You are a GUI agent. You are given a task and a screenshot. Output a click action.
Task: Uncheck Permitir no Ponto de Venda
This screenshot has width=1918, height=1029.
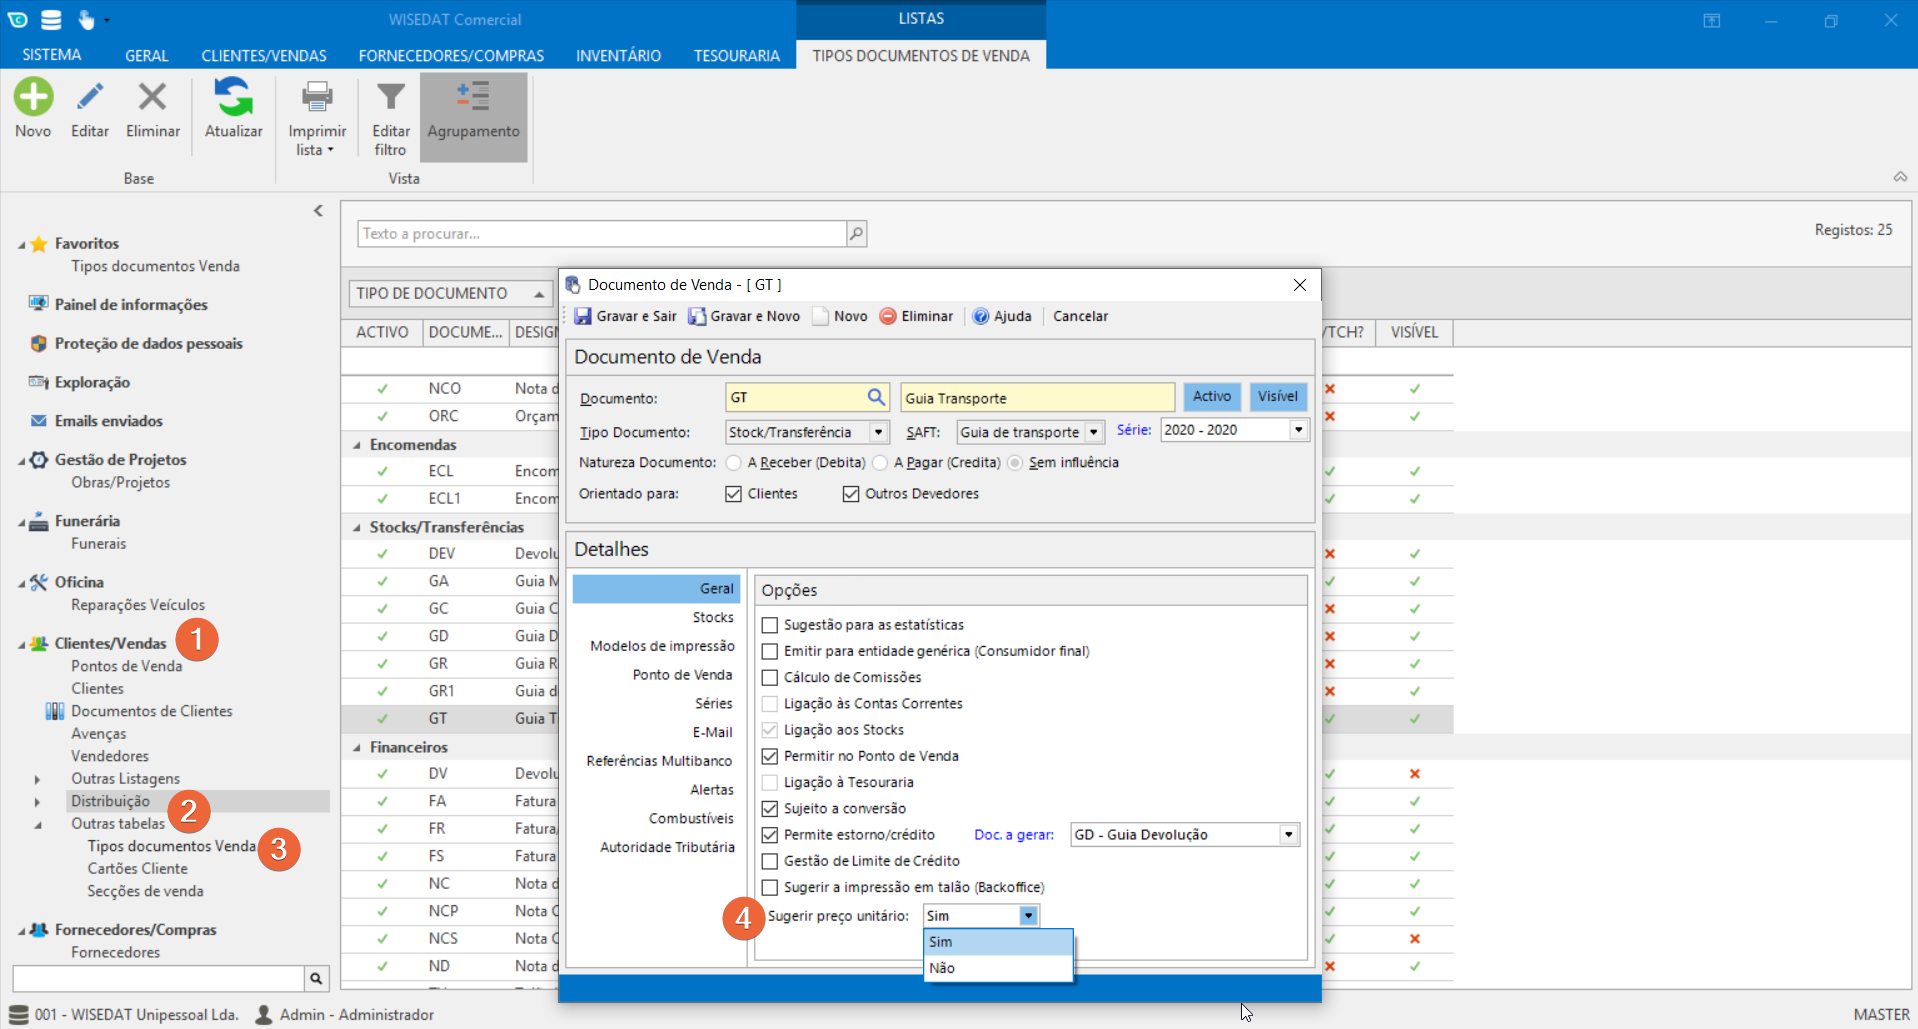click(770, 757)
